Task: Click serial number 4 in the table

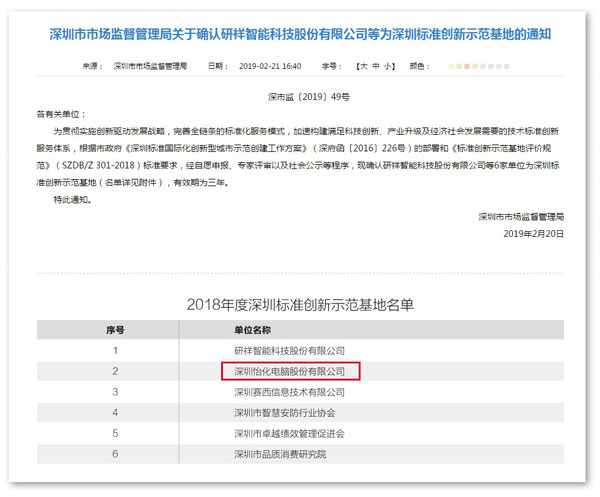Action: pos(115,412)
